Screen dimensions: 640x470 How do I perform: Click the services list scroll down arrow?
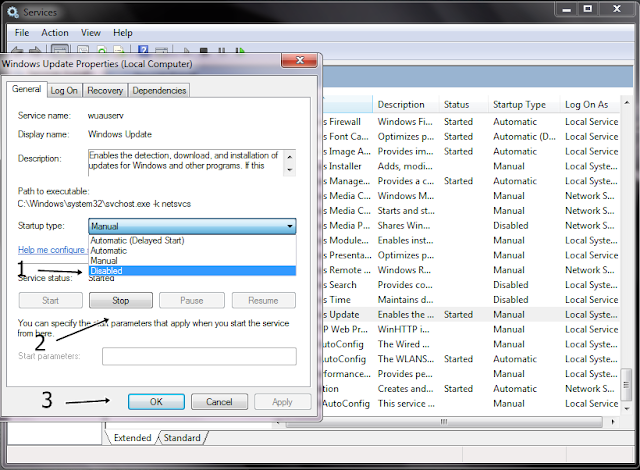[x=627, y=408]
